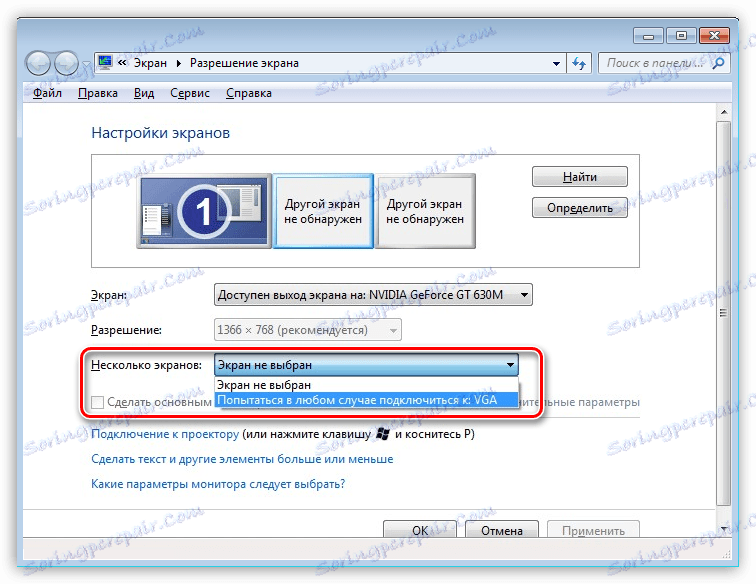Click the display icon in the address bar
Screen dimensions: 756x584
[105, 63]
